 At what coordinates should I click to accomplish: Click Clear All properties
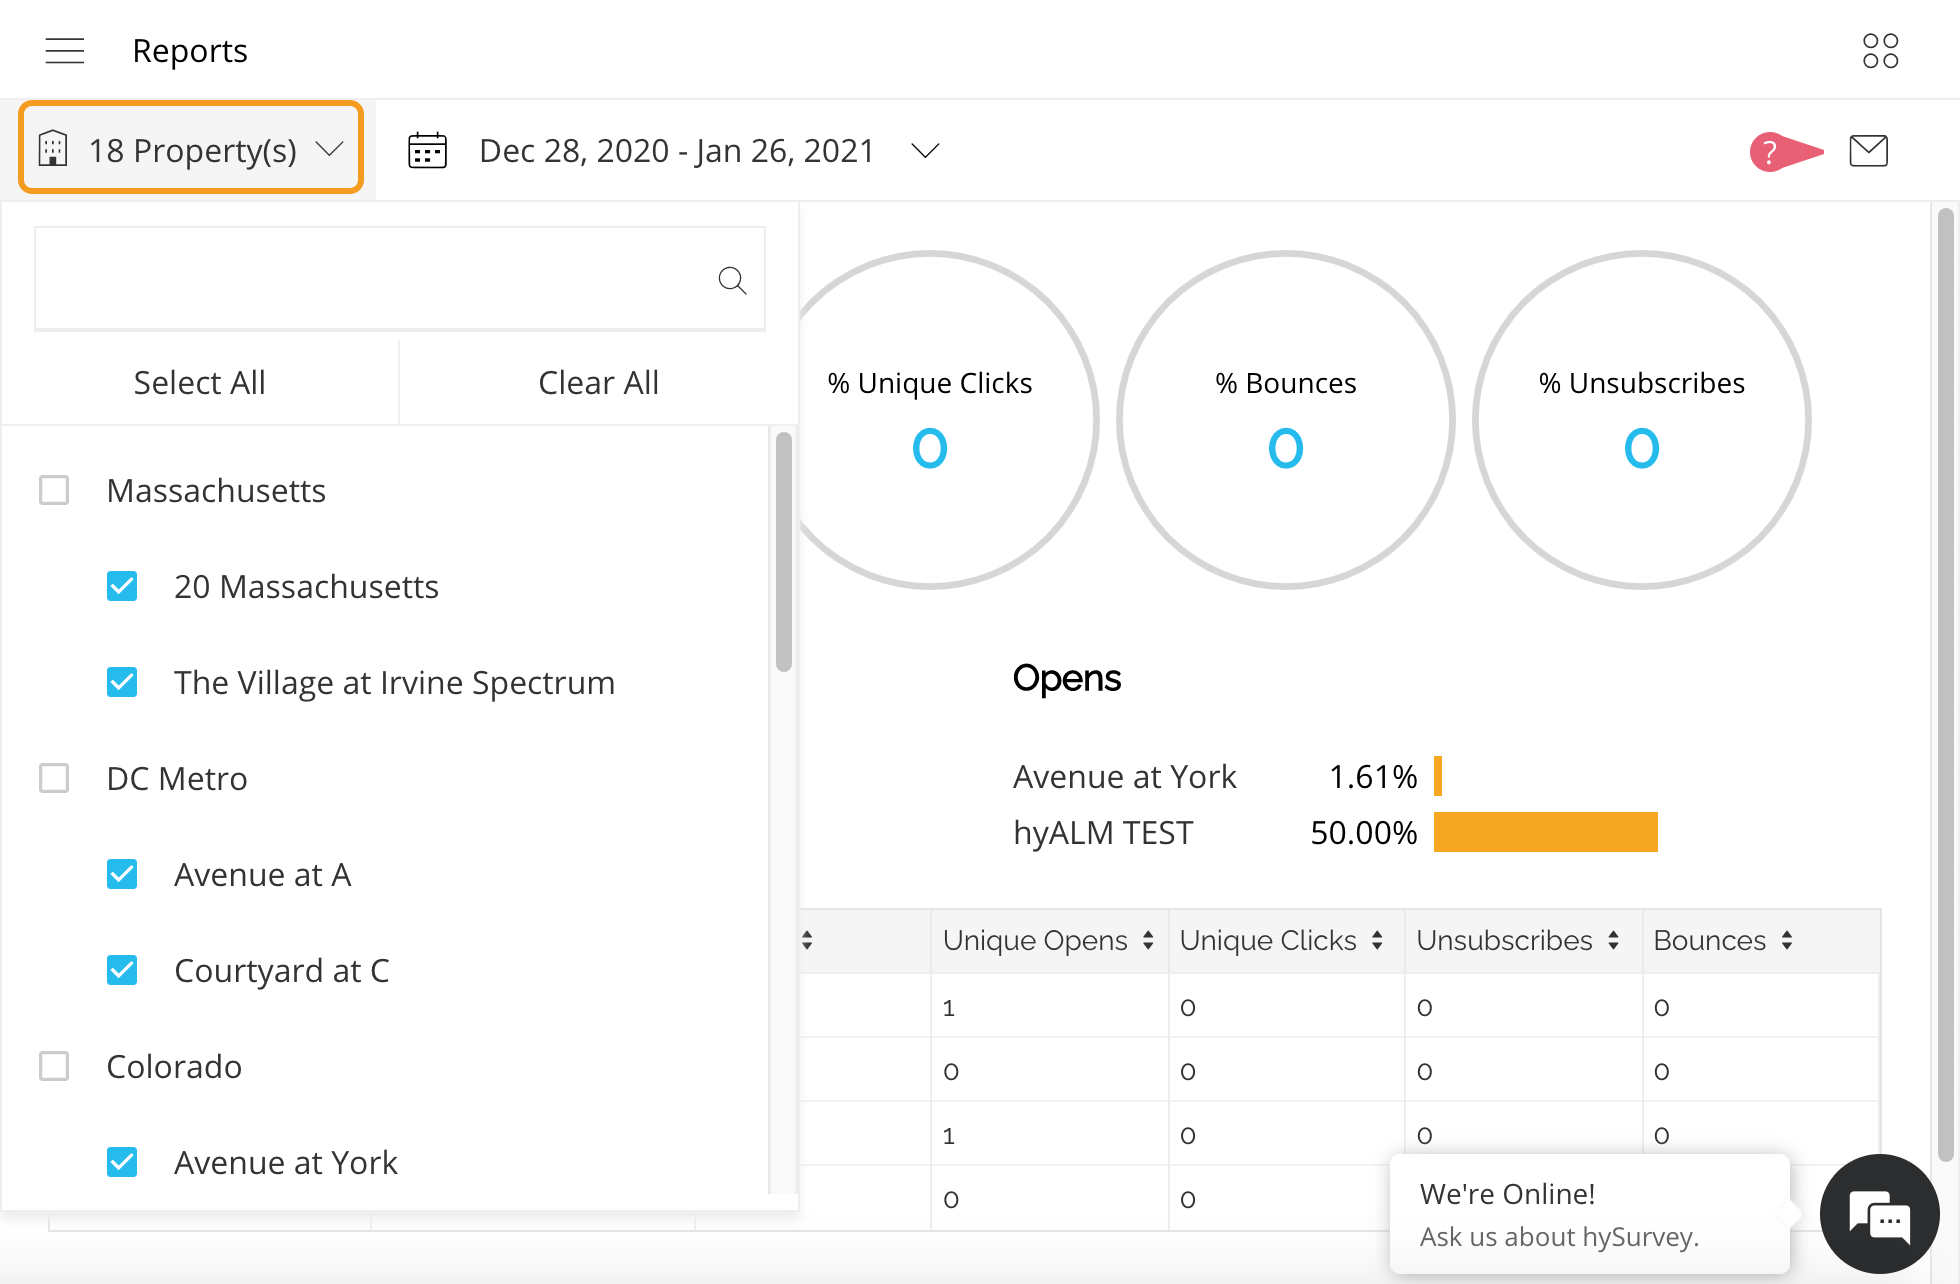598,383
